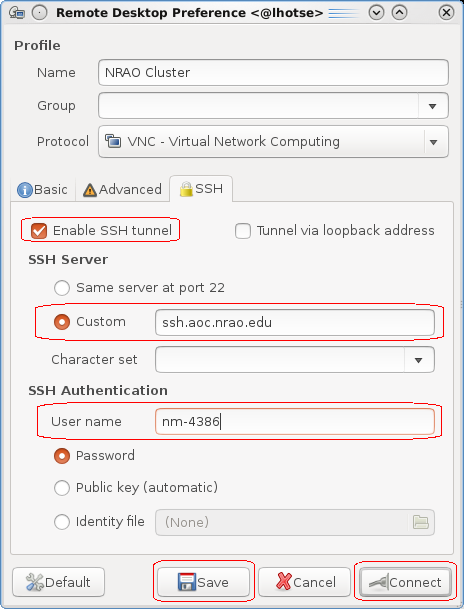The width and height of the screenshot is (464, 609).
Task: Click the Default button
Action: (59, 582)
